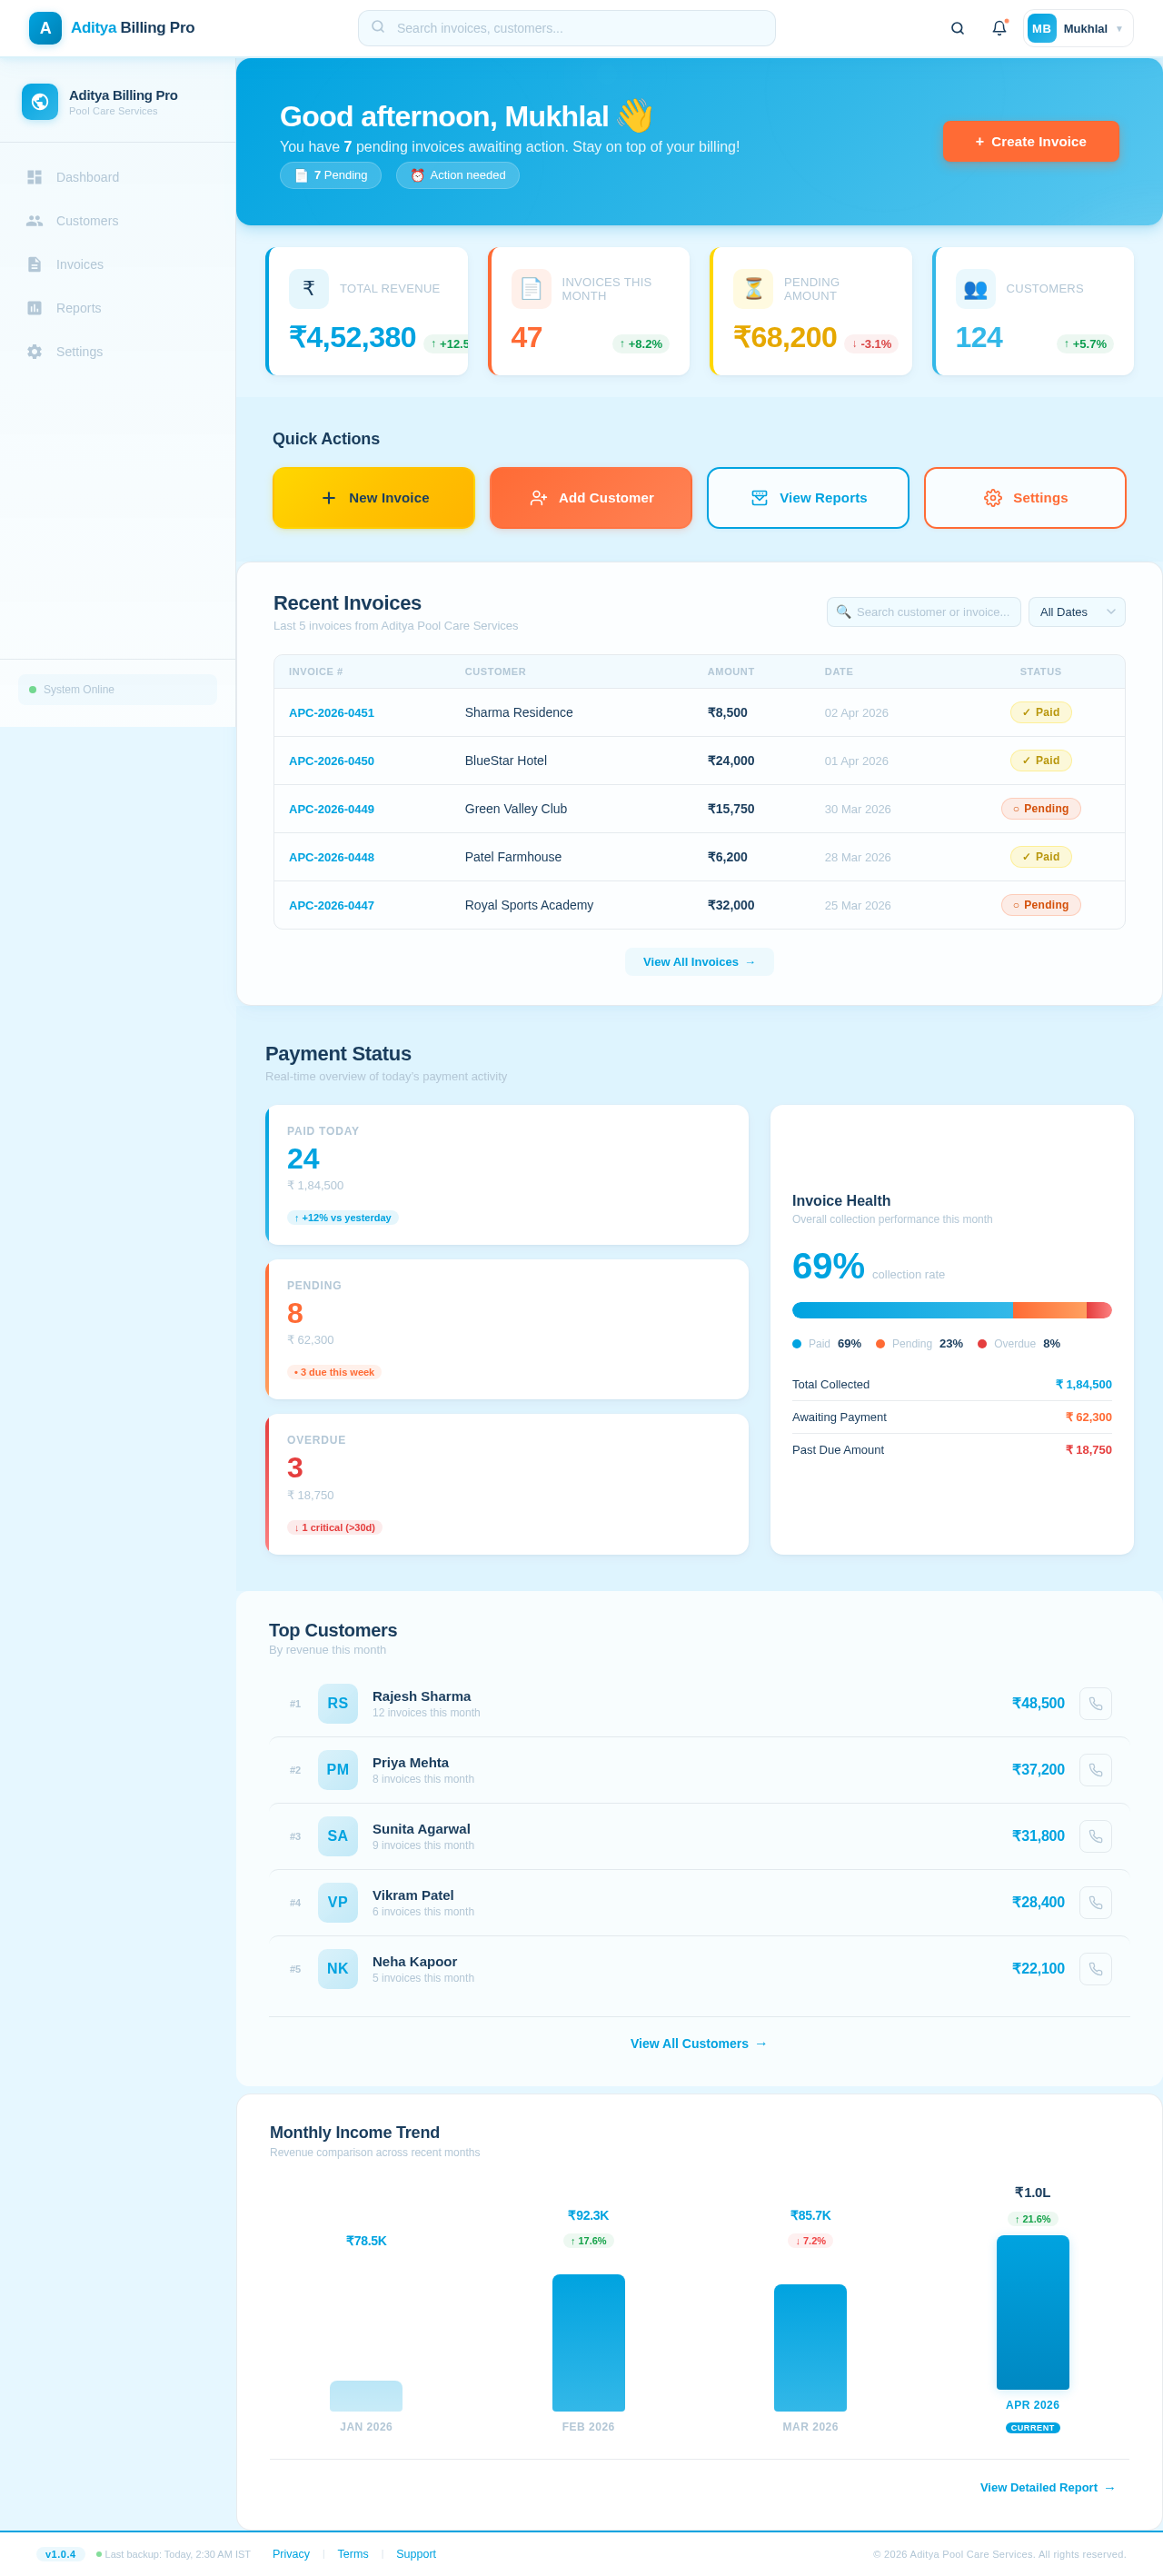The width and height of the screenshot is (1163, 2576).
Task: Click the Paid Today card
Action: click(x=506, y=1175)
